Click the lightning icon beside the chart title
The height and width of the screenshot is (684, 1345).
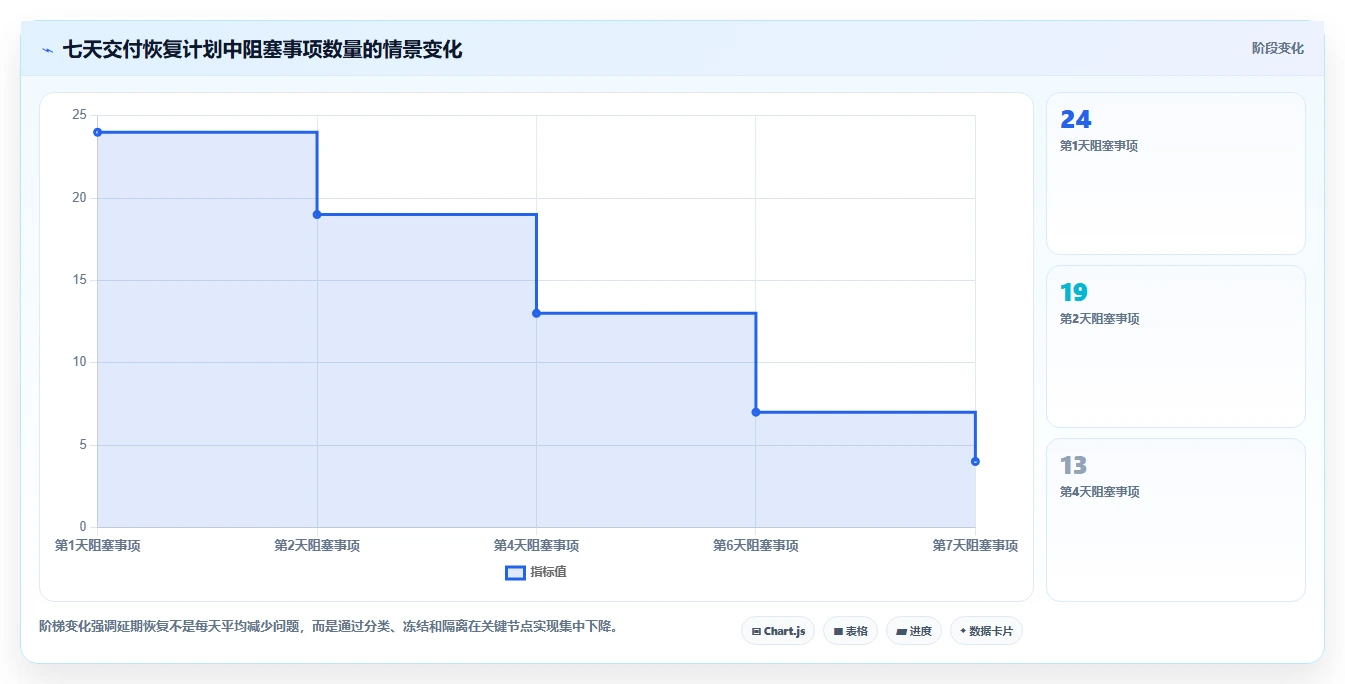pos(48,50)
